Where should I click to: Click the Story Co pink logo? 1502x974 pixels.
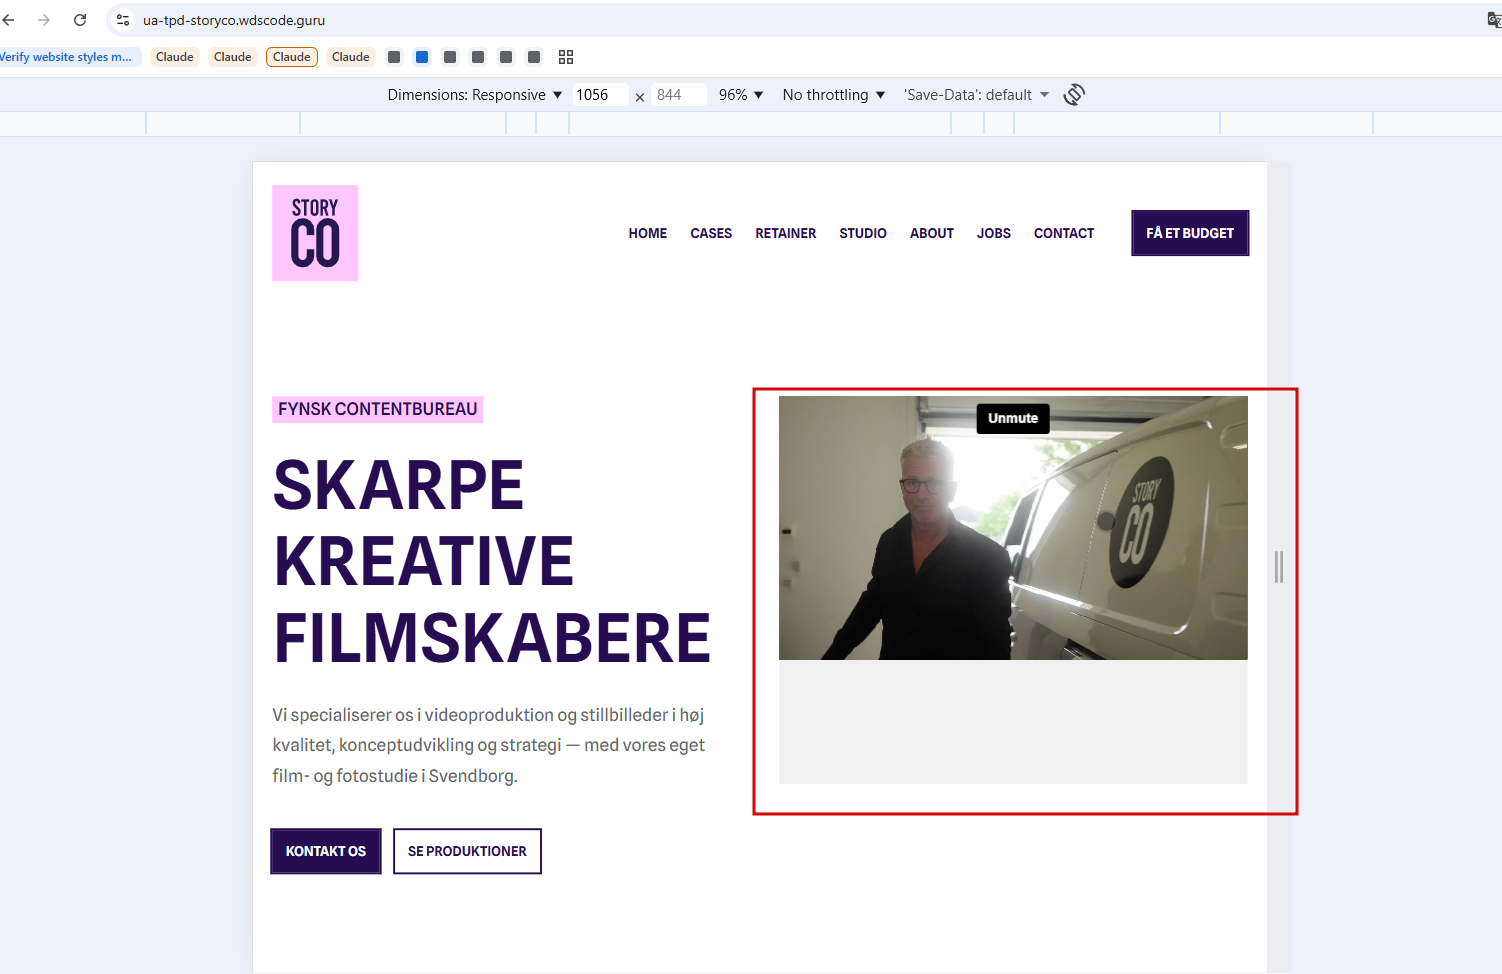click(x=315, y=233)
